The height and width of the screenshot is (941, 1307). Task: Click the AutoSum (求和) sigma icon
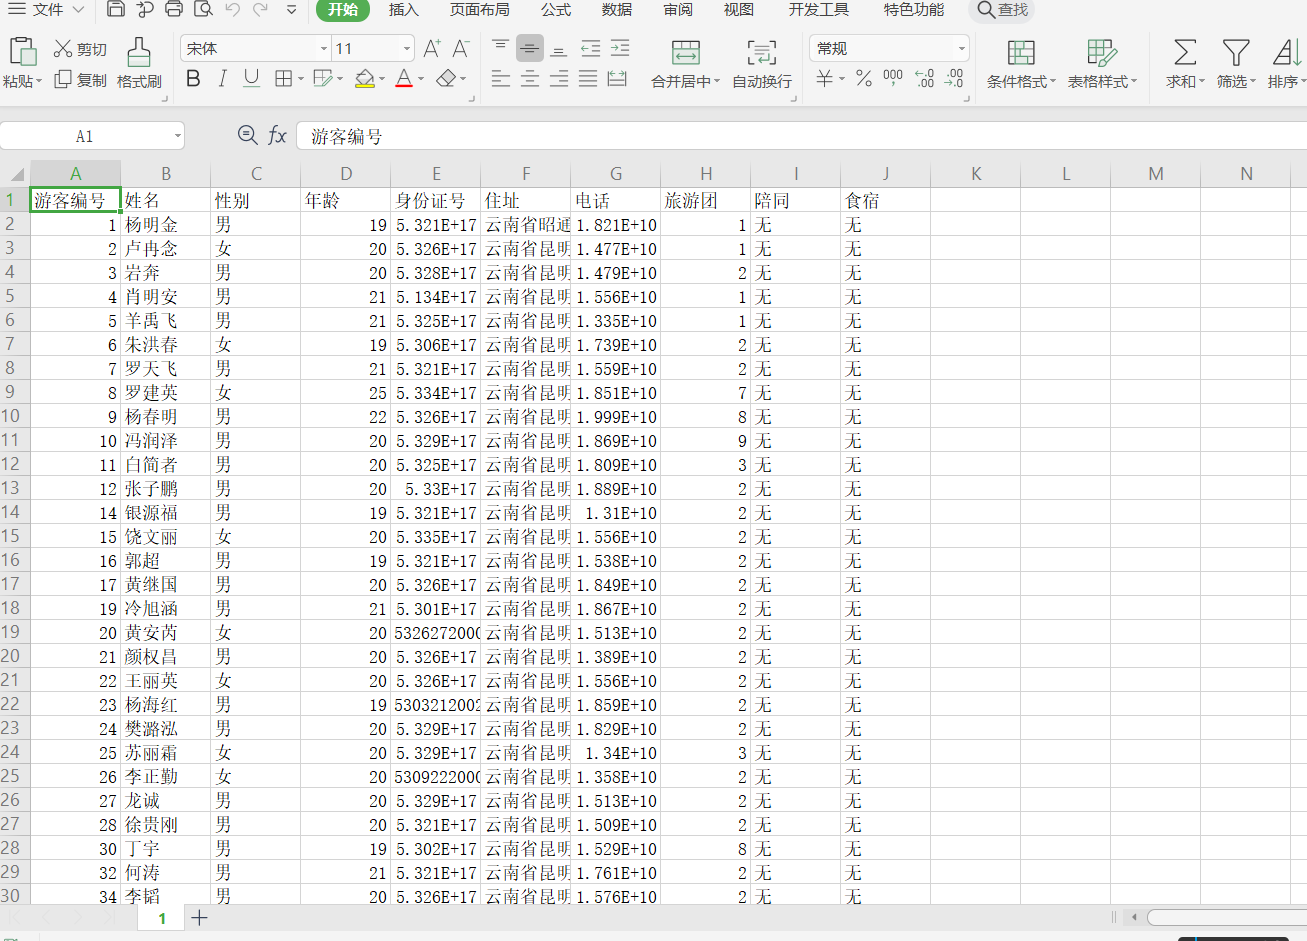1185,52
